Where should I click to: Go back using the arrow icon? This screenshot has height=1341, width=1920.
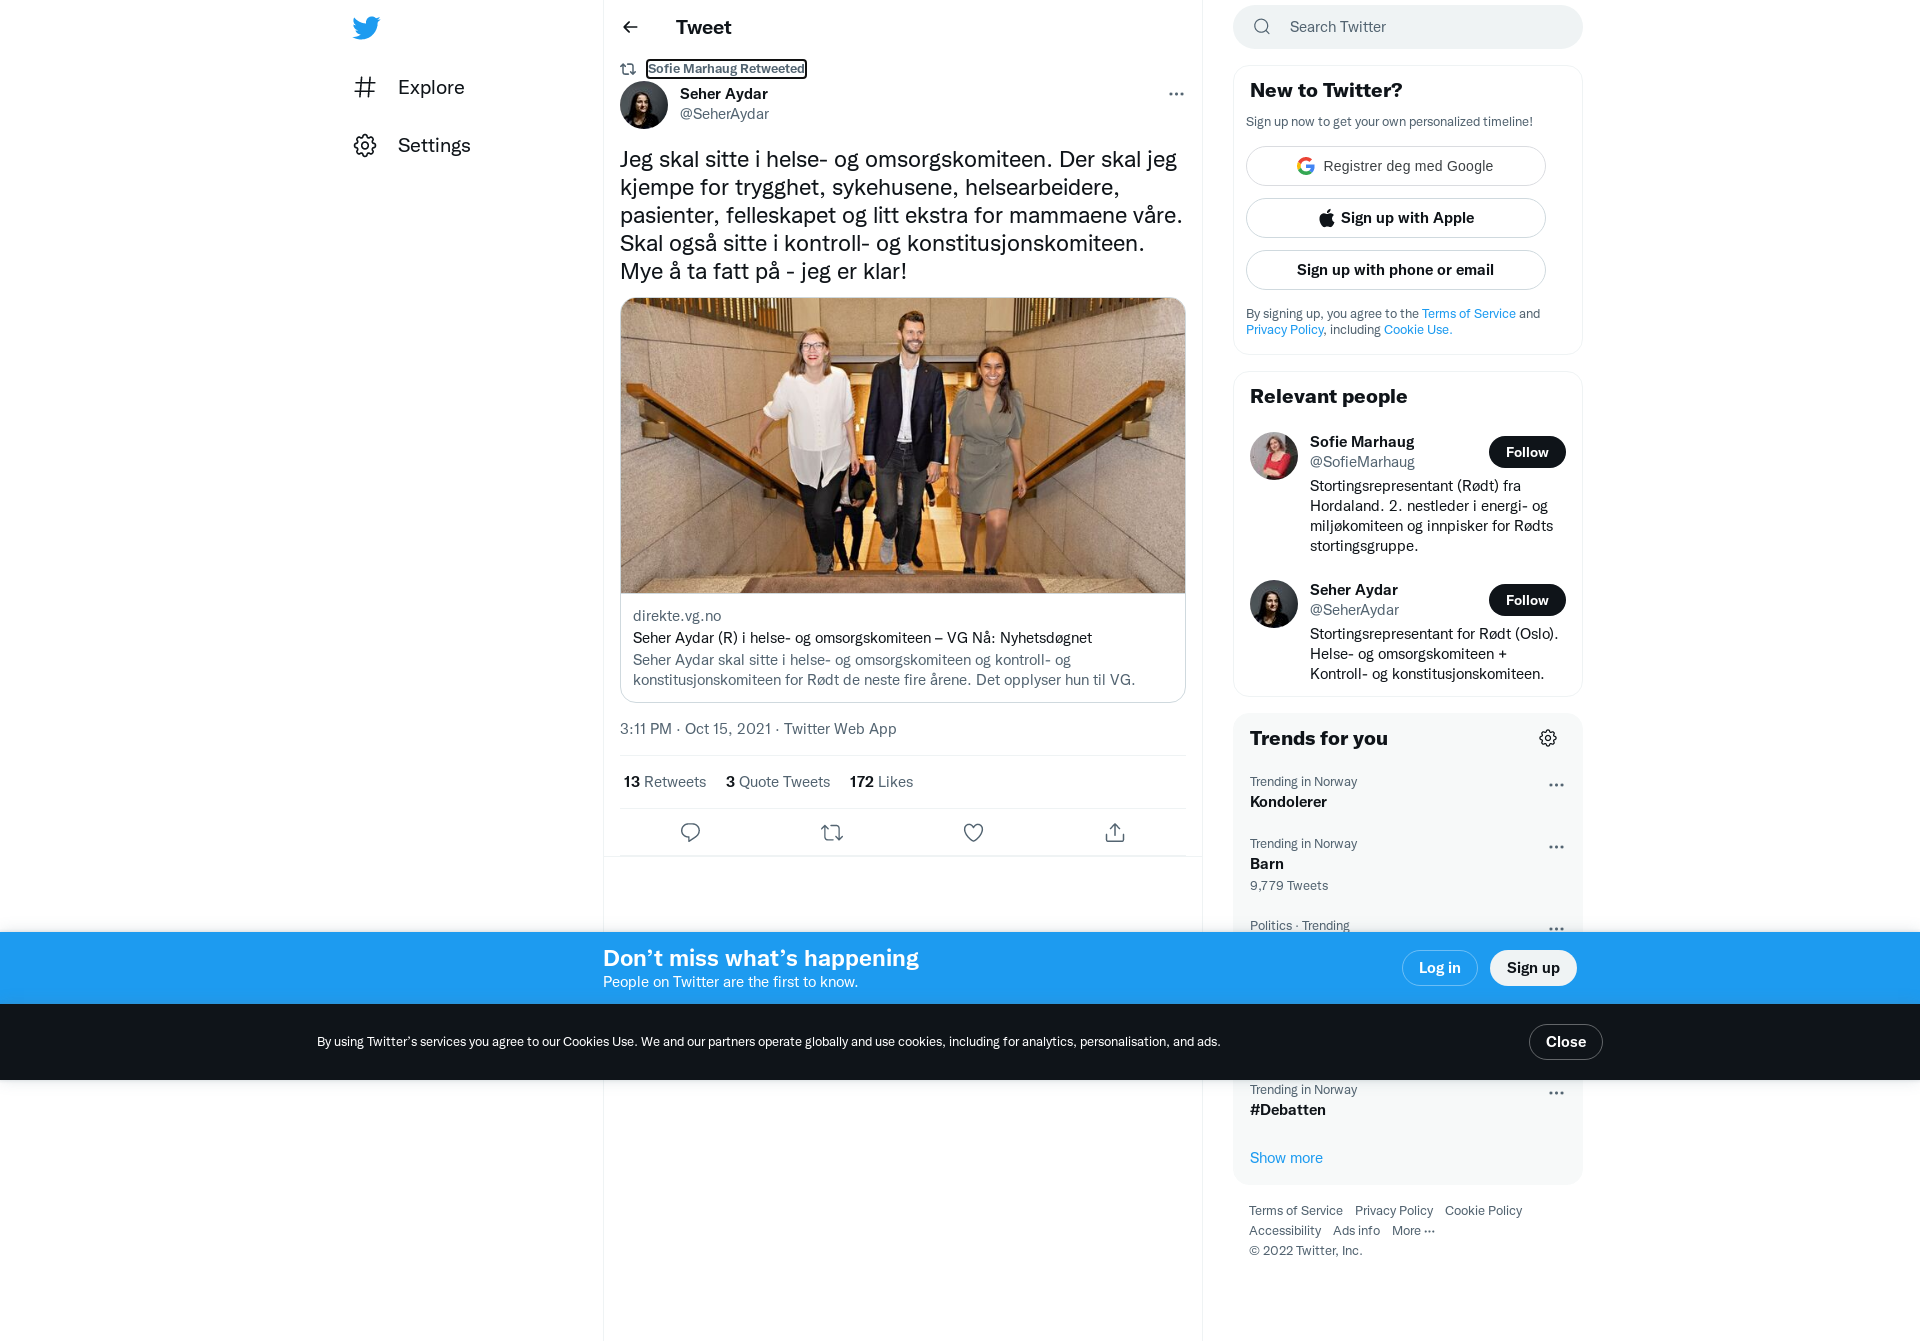(x=630, y=27)
